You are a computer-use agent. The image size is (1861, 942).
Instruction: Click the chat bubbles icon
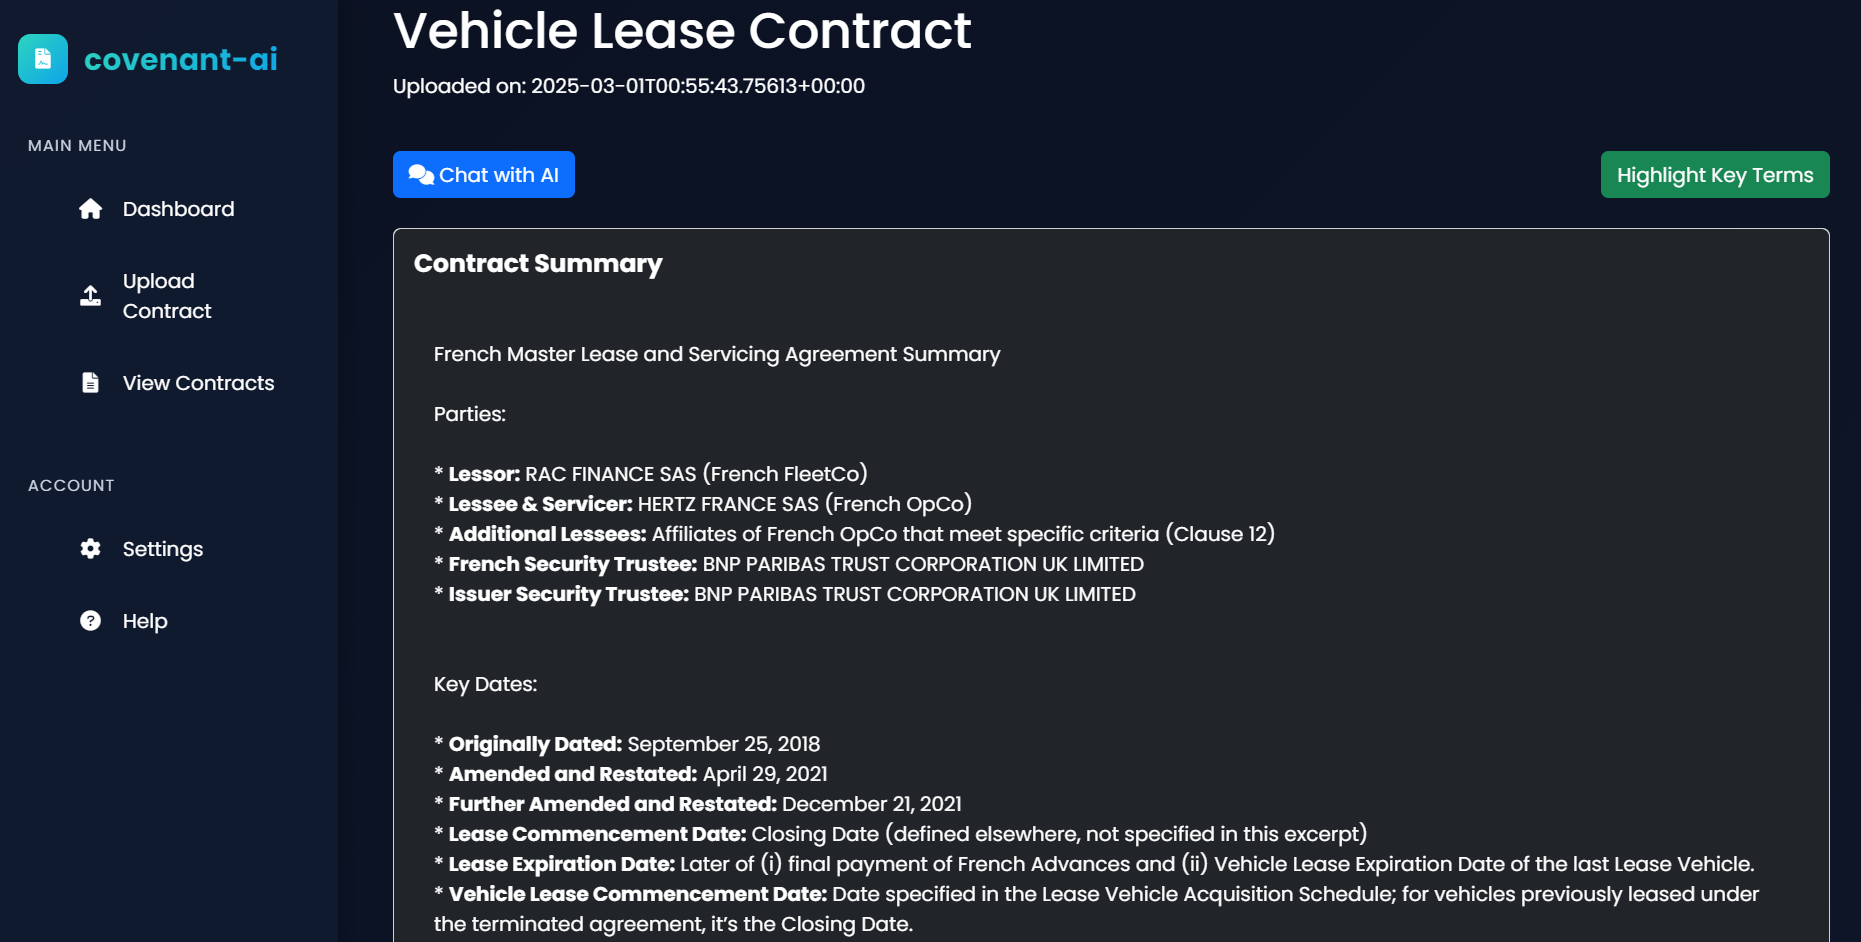point(421,175)
